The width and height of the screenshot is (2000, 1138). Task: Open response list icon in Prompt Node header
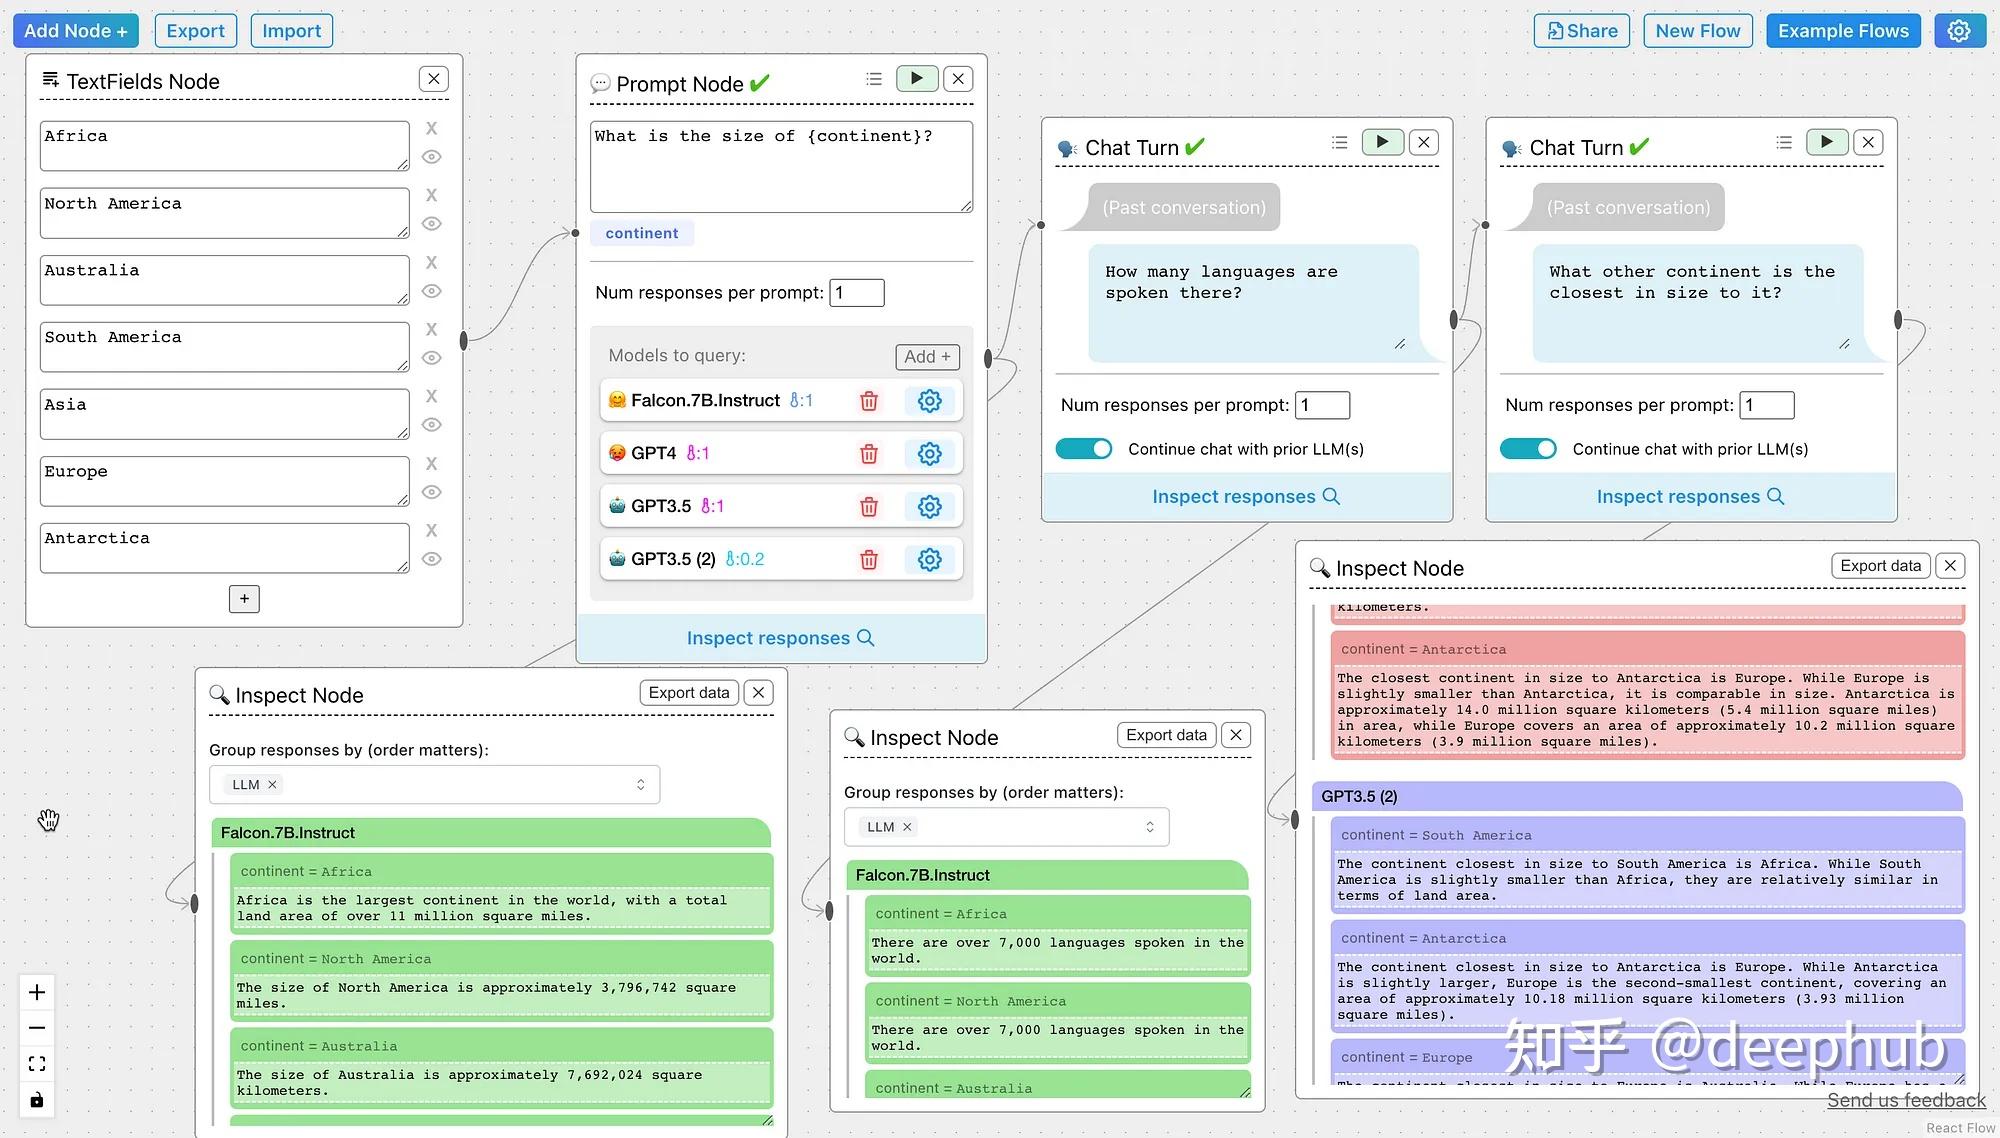[x=874, y=79]
